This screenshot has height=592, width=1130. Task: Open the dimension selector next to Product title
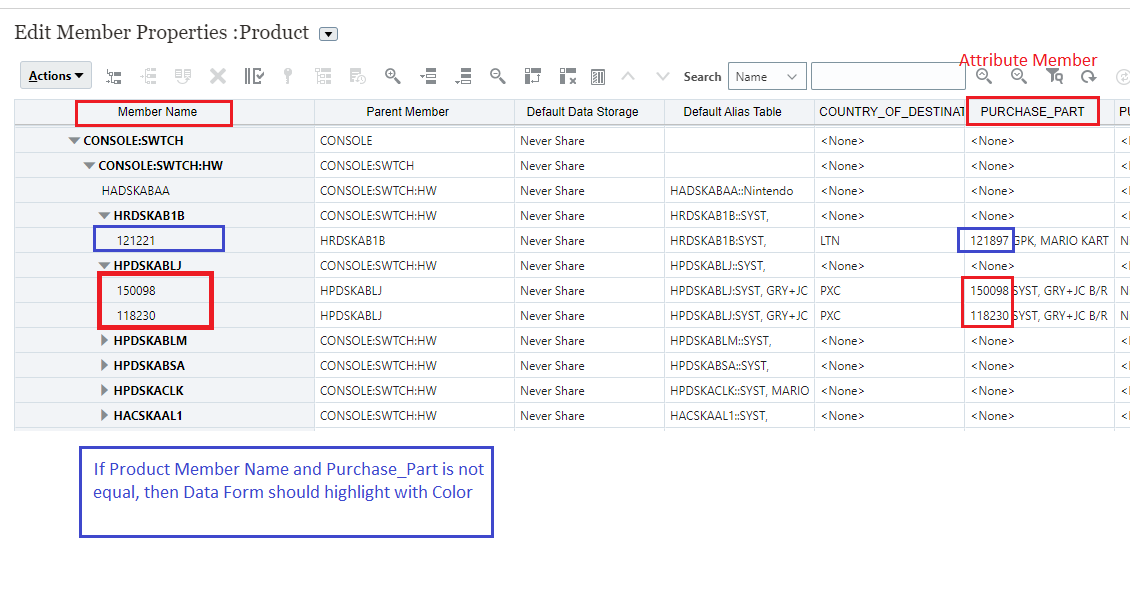point(328,33)
